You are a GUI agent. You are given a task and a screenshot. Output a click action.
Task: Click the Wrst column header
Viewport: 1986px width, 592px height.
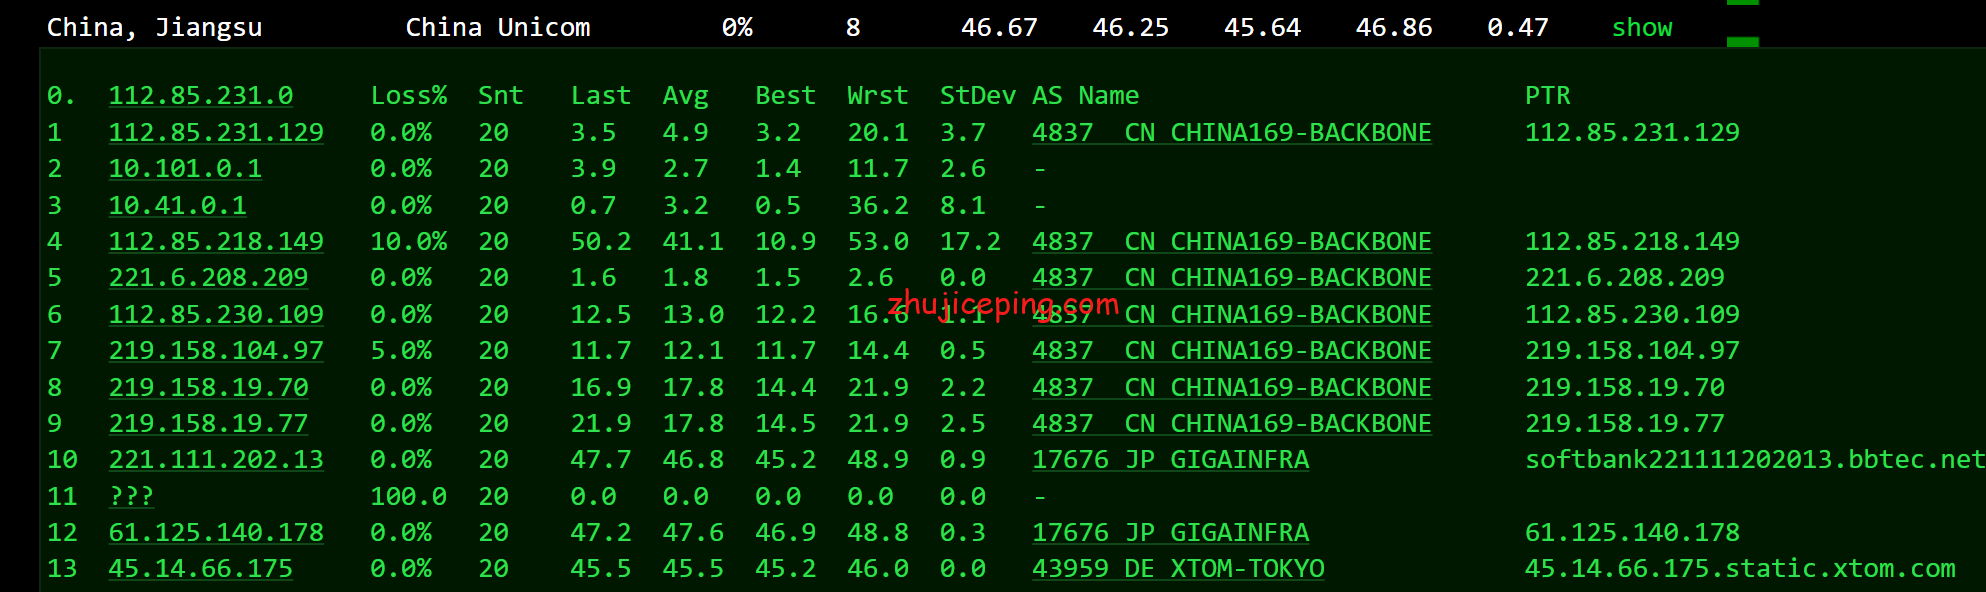[x=878, y=96]
